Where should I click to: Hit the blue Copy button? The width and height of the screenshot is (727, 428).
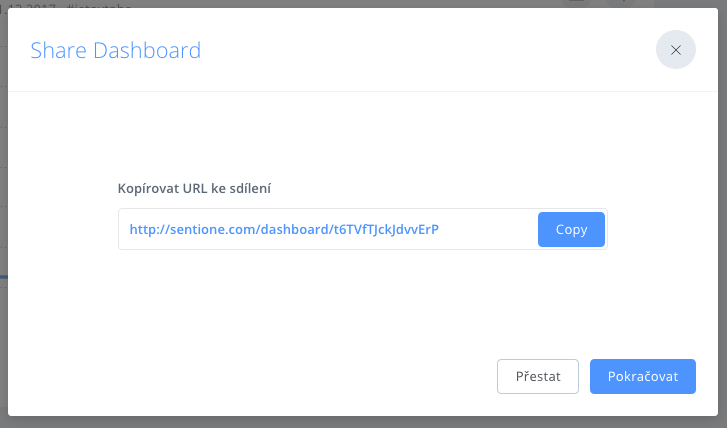[571, 229]
